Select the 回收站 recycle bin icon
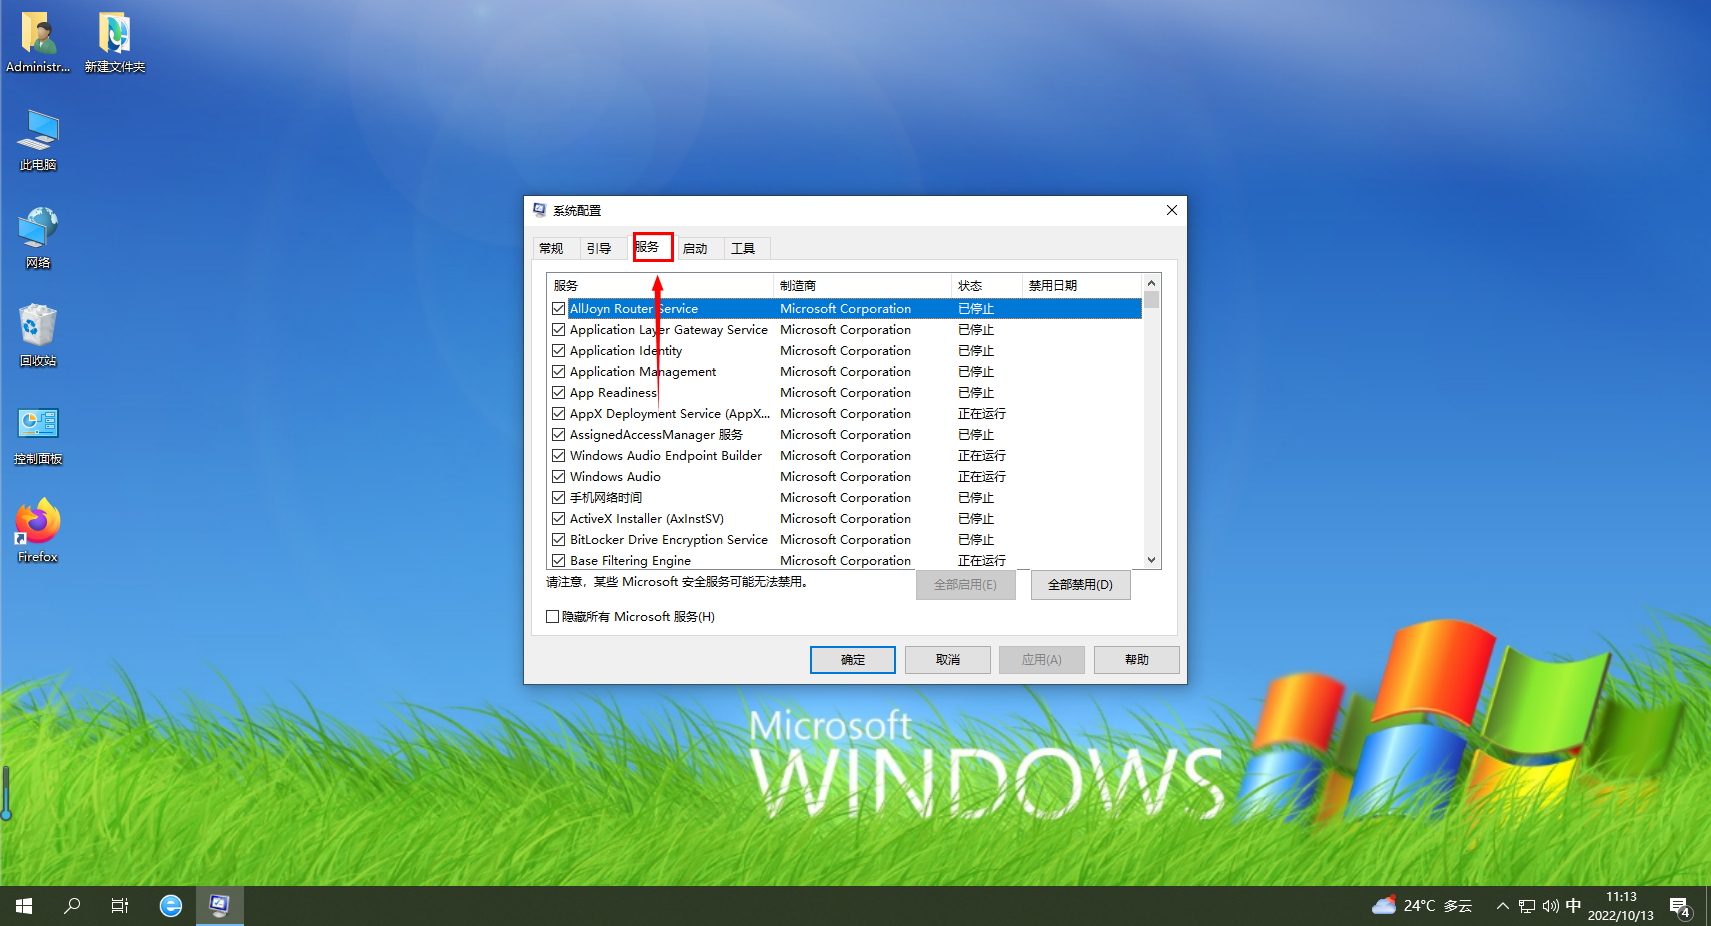 (38, 336)
